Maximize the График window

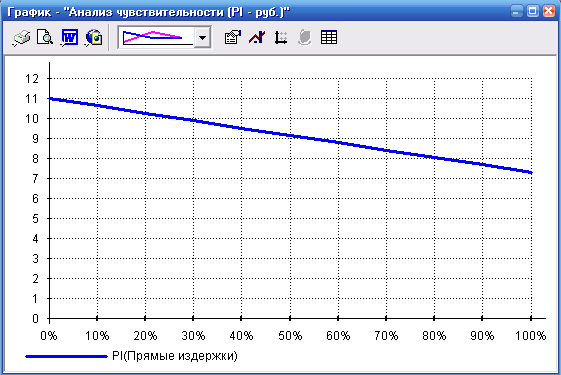(532, 11)
